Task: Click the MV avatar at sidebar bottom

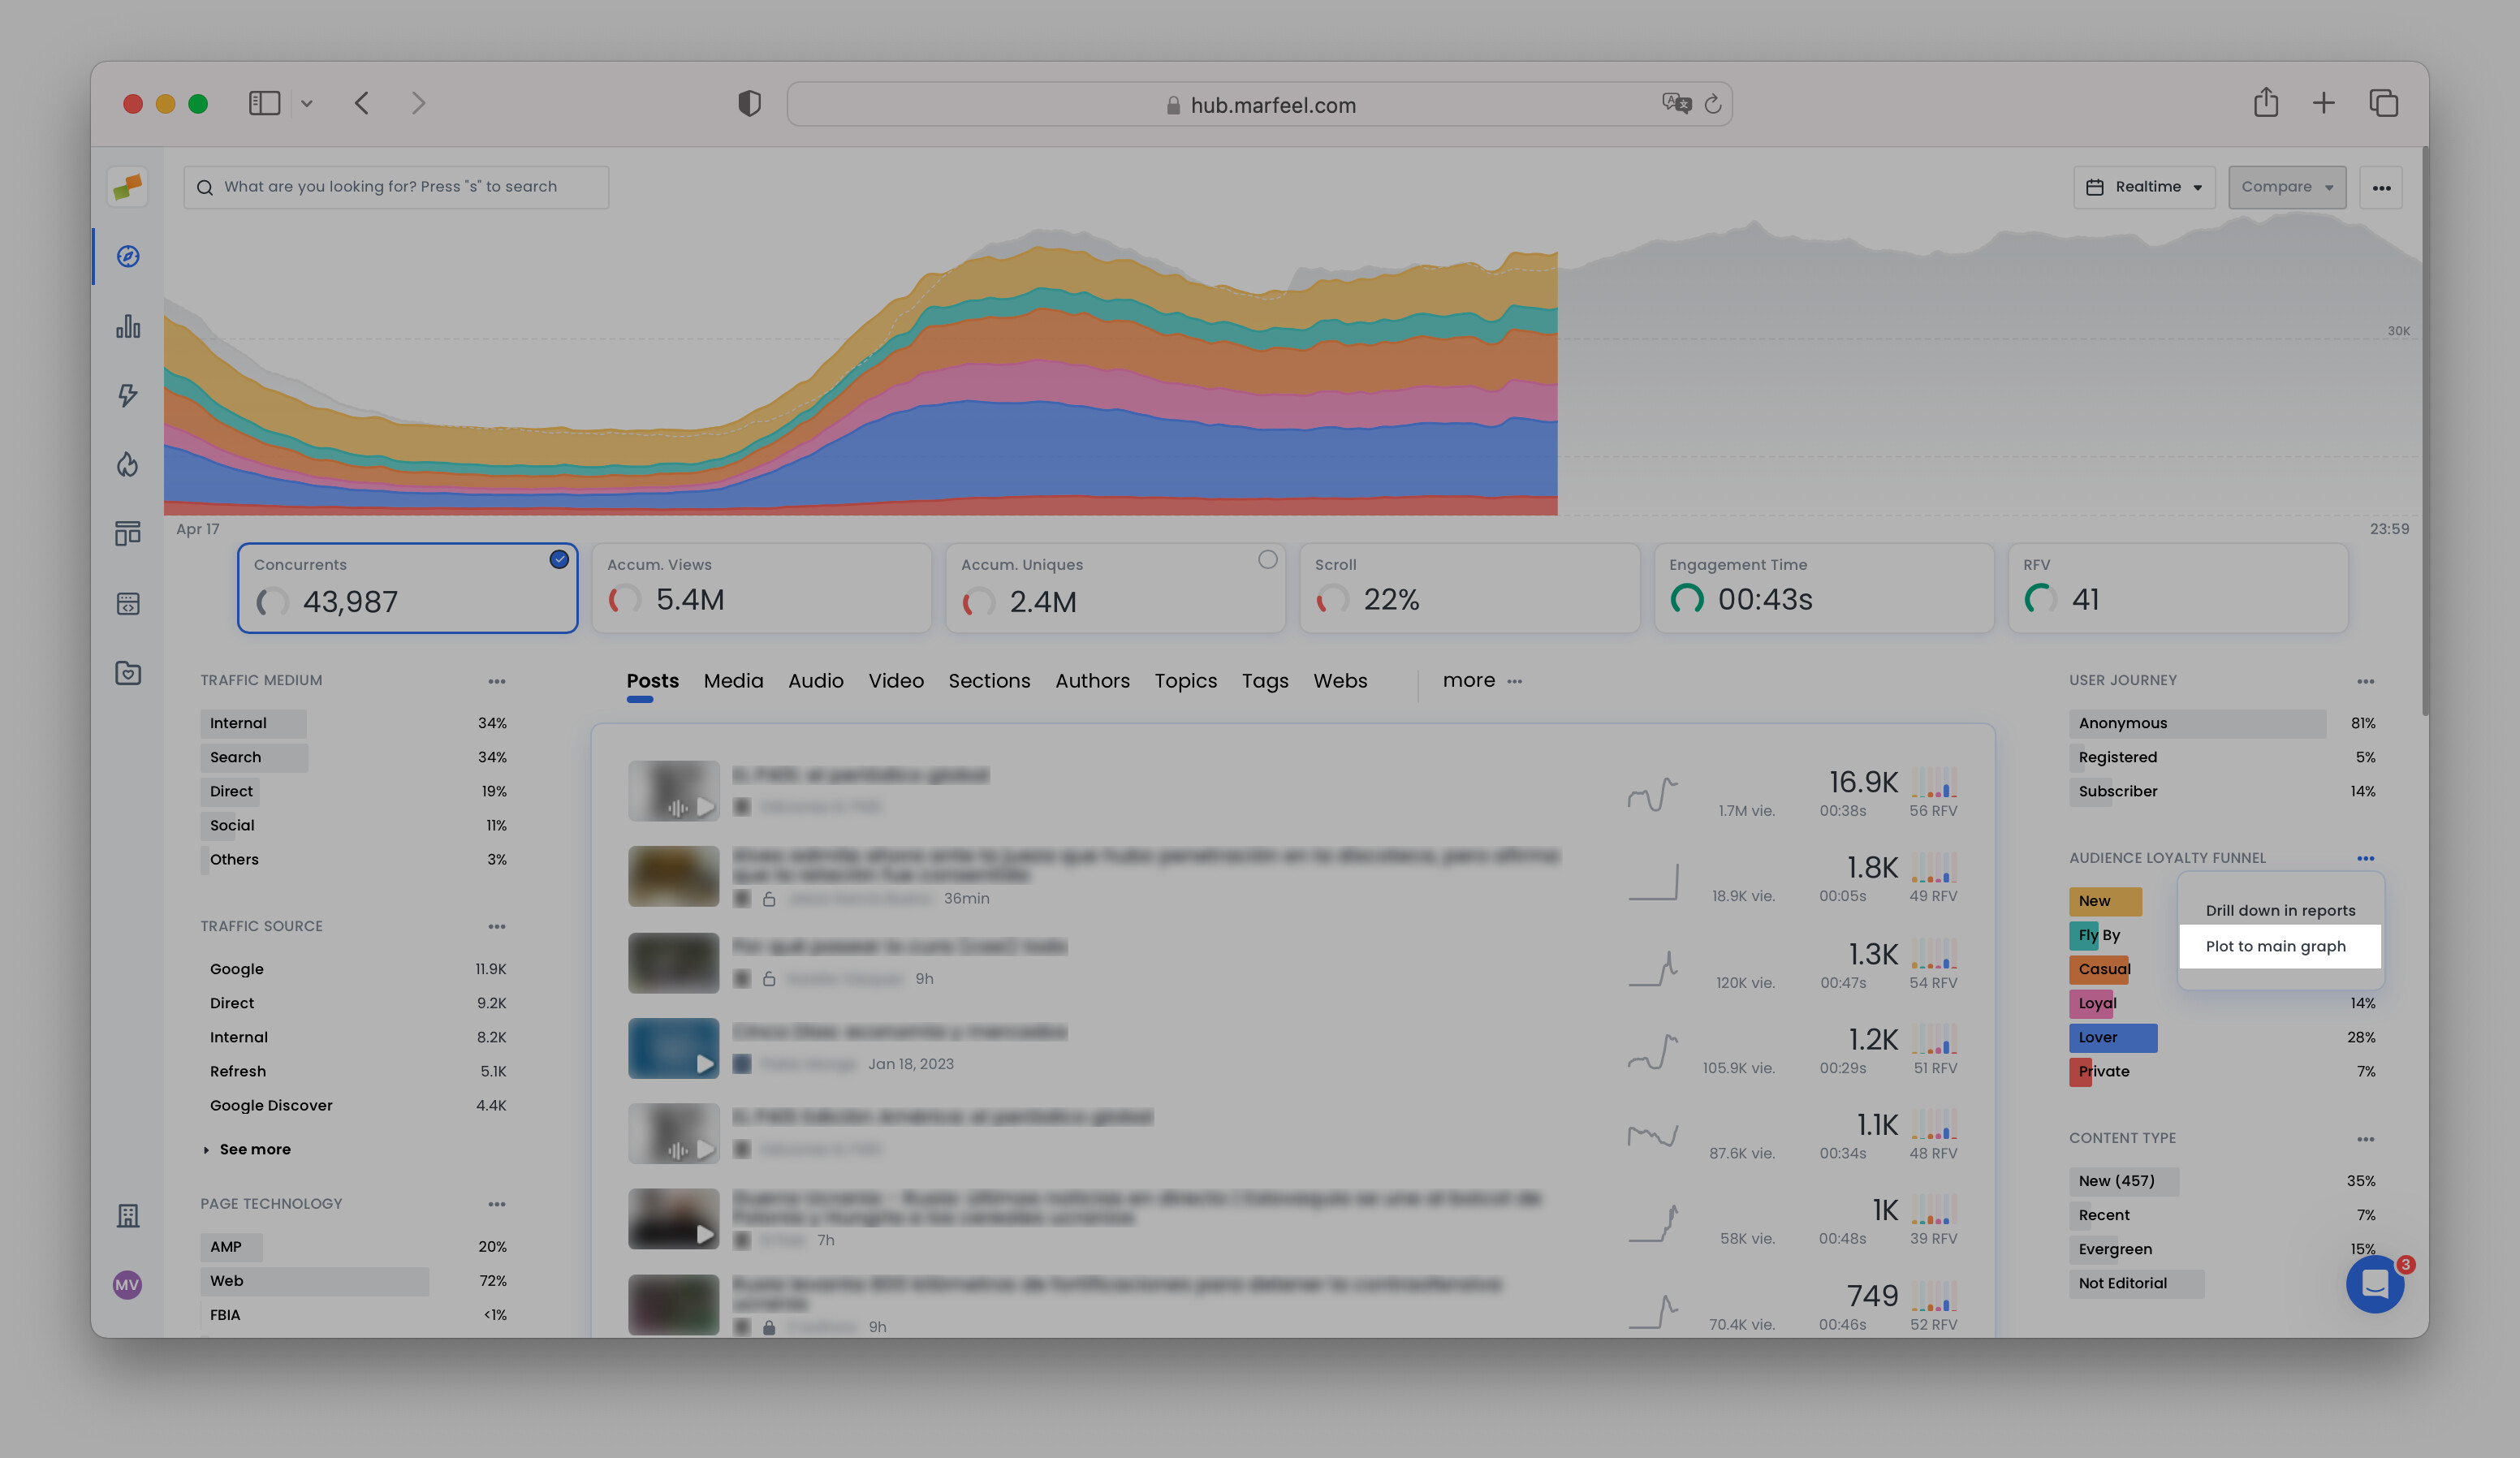Action: tap(127, 1285)
